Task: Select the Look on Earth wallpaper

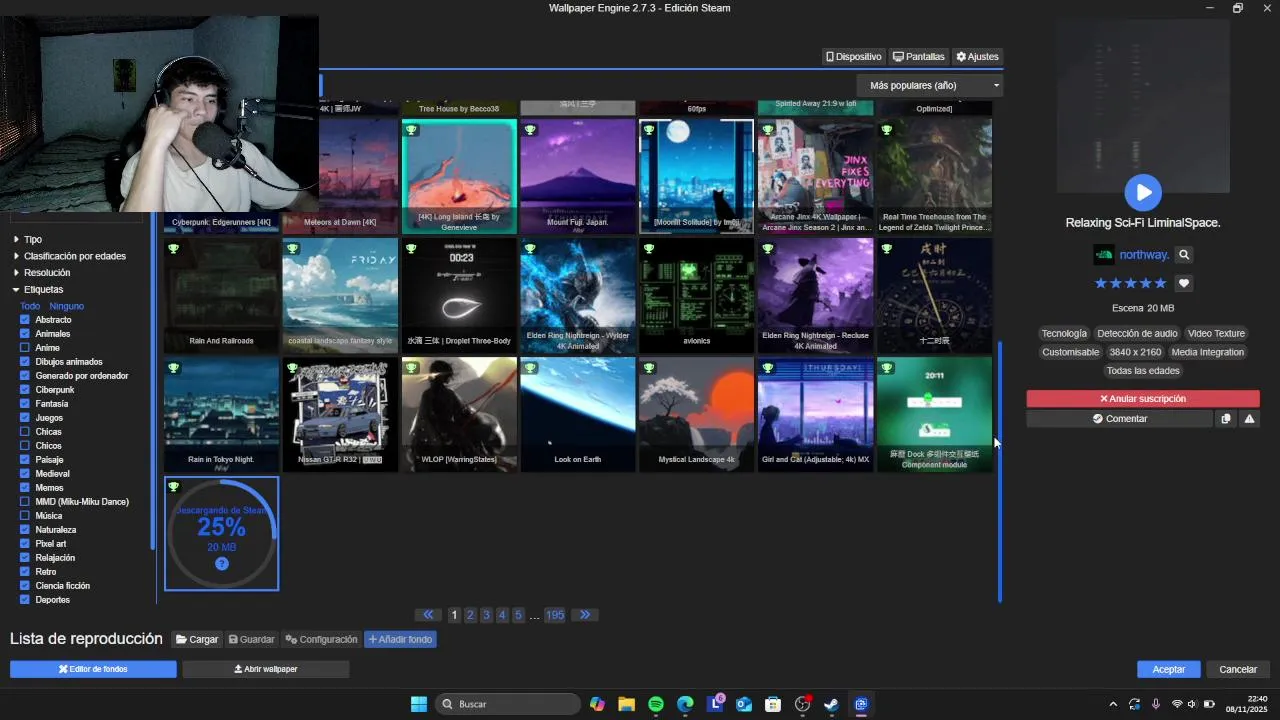Action: 578,414
